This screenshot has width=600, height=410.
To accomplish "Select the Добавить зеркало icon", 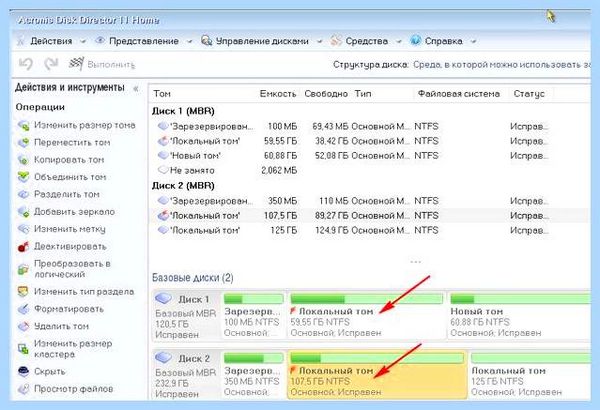I will pyautogui.click(x=23, y=212).
